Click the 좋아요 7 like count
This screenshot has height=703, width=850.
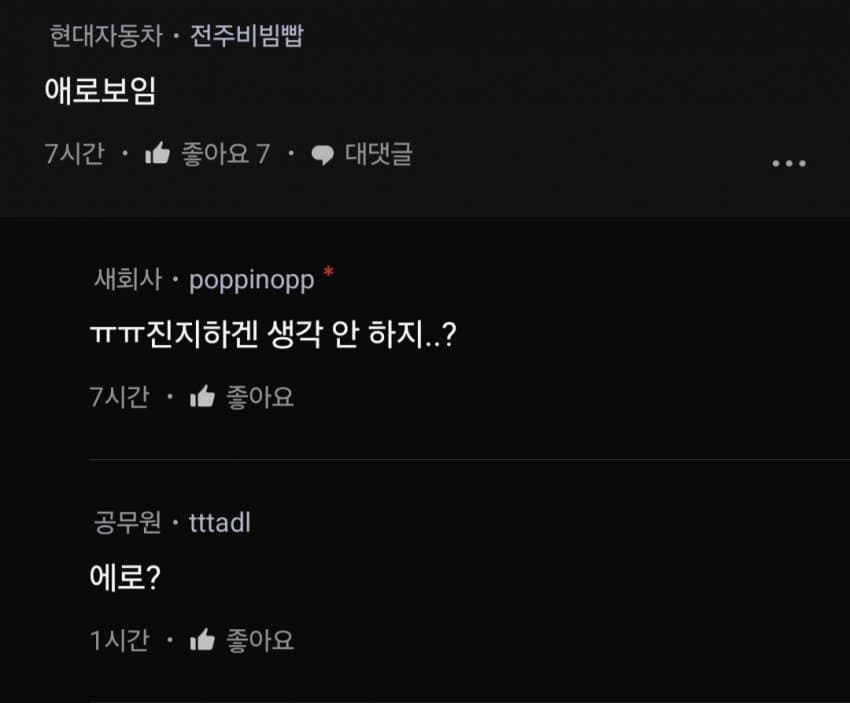(226, 153)
